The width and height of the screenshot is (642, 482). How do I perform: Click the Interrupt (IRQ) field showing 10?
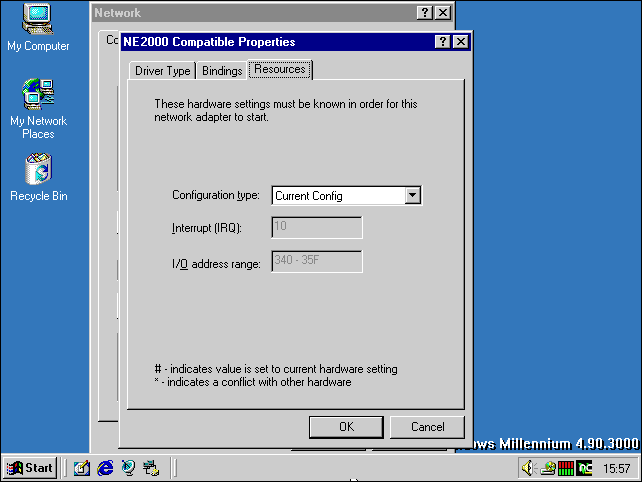[x=317, y=227]
